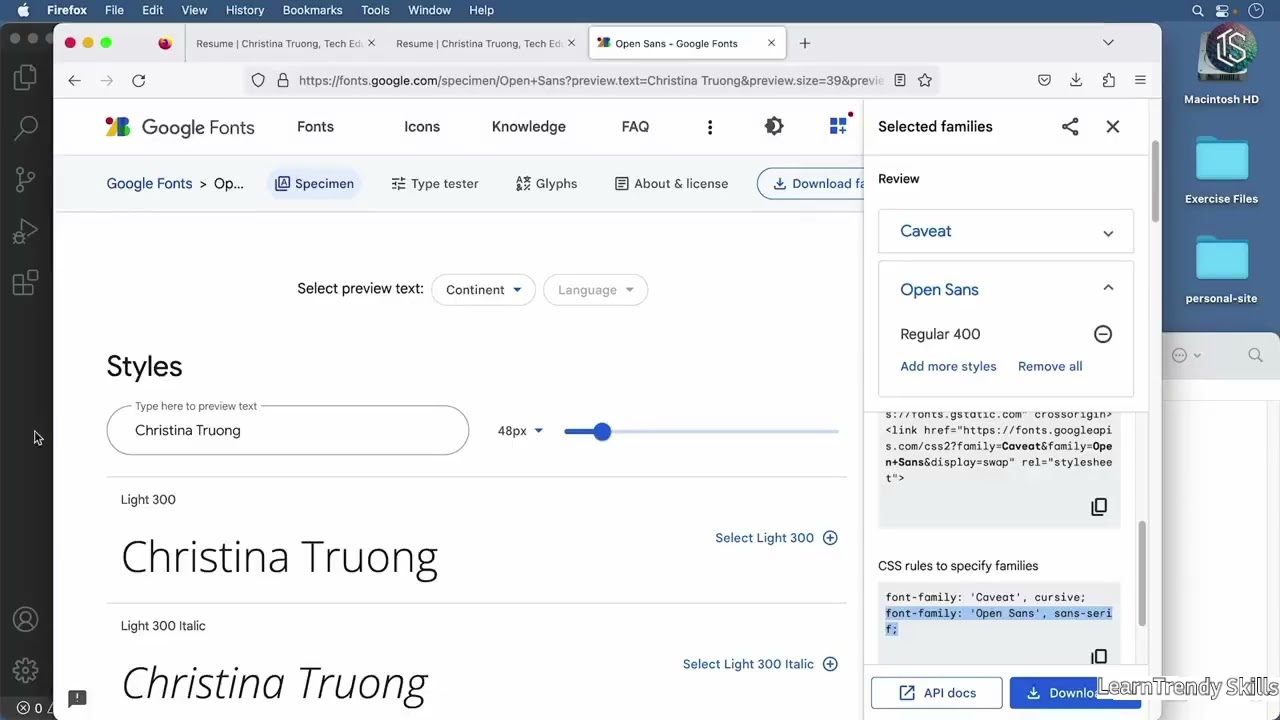The height and width of the screenshot is (720, 1280).
Task: Open VS Code Manage gear icon
Action: [26, 670]
